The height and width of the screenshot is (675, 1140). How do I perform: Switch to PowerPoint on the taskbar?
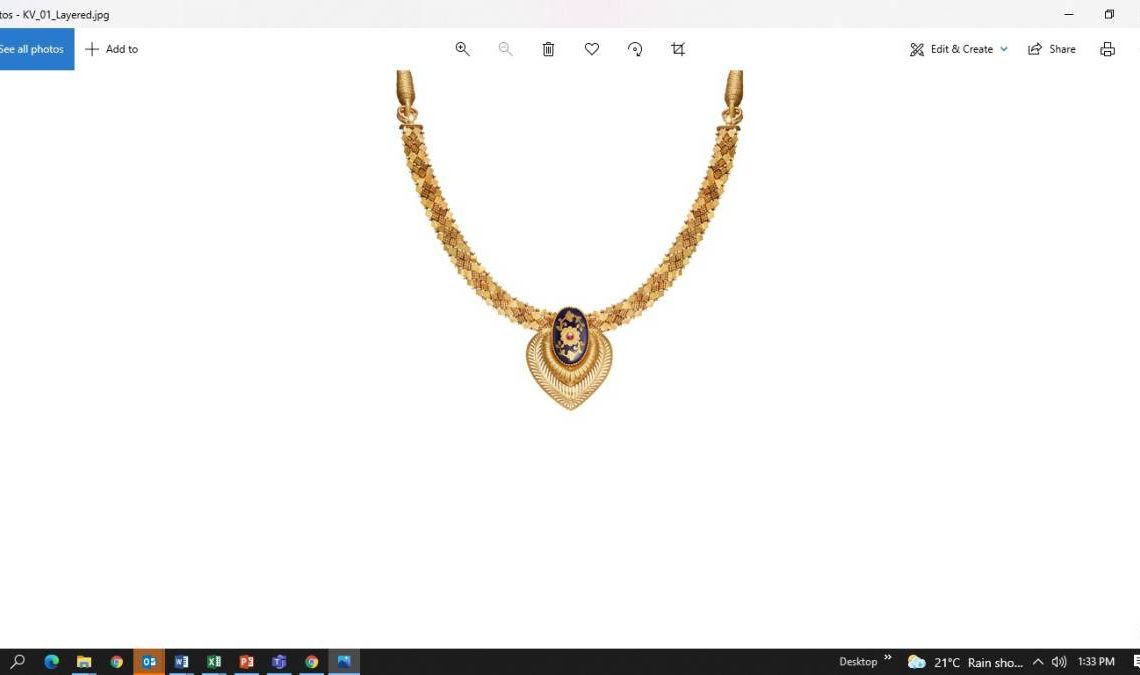(246, 661)
